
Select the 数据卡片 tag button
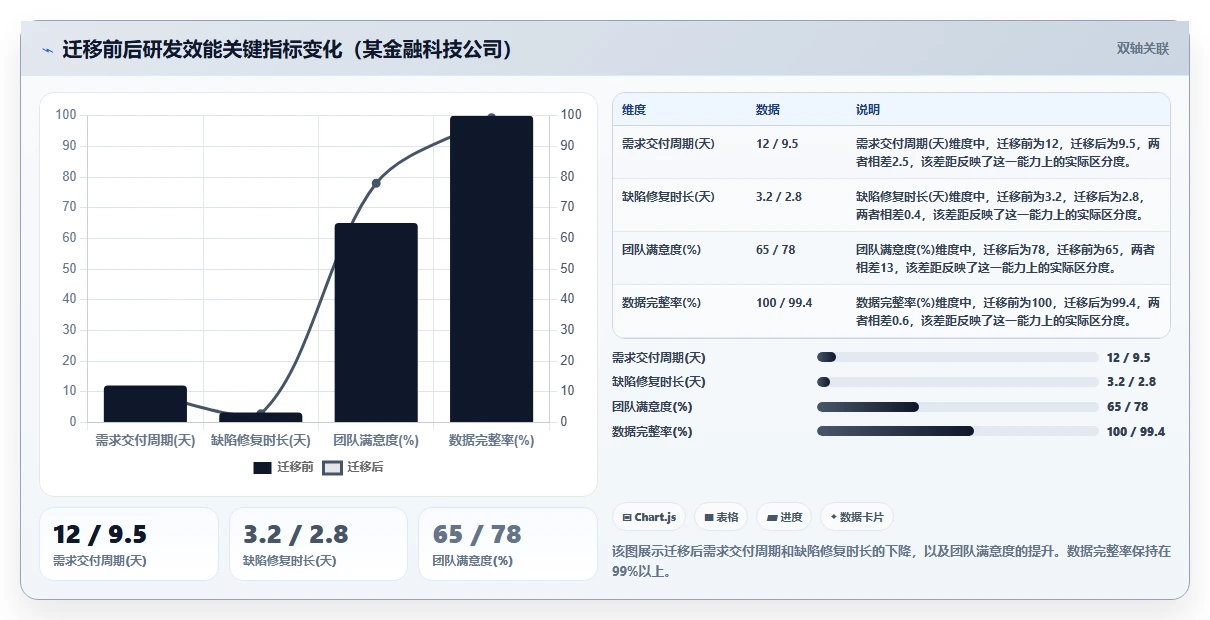click(x=856, y=517)
